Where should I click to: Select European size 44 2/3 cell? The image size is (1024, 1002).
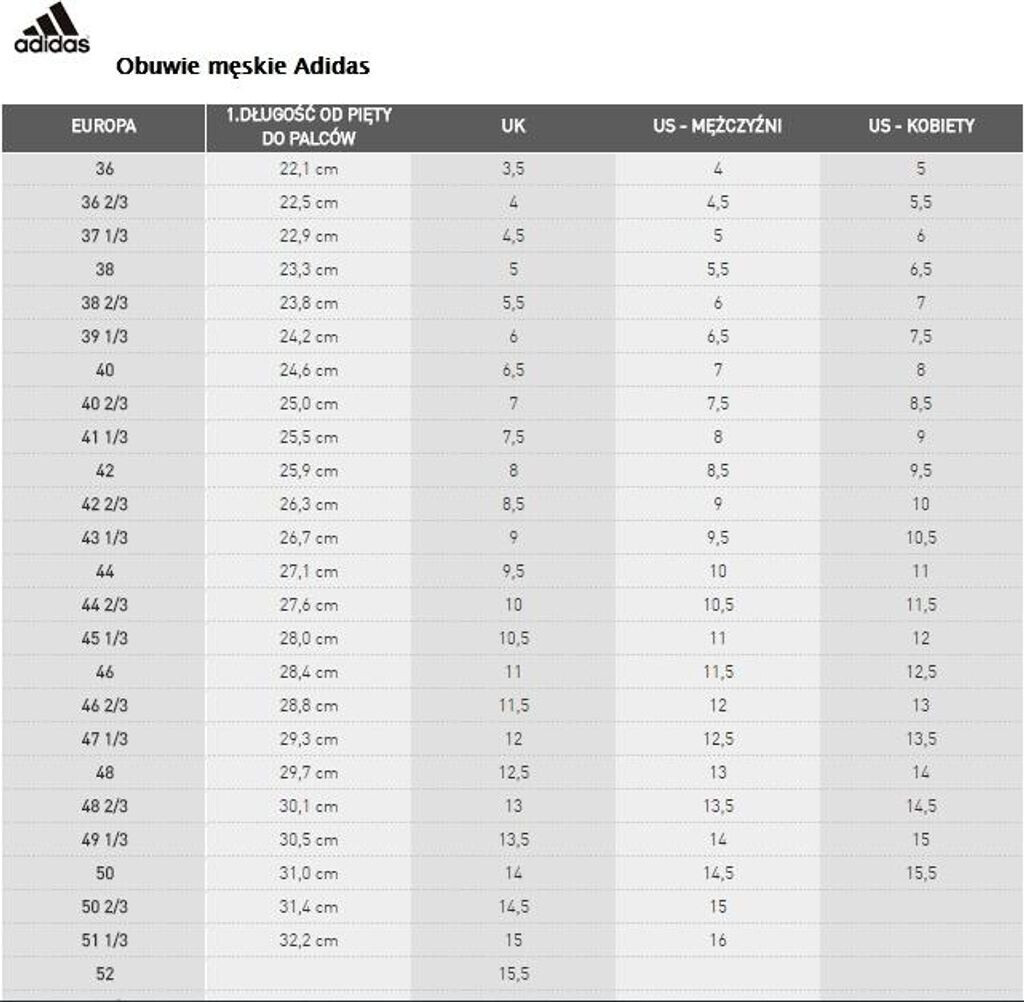[104, 605]
